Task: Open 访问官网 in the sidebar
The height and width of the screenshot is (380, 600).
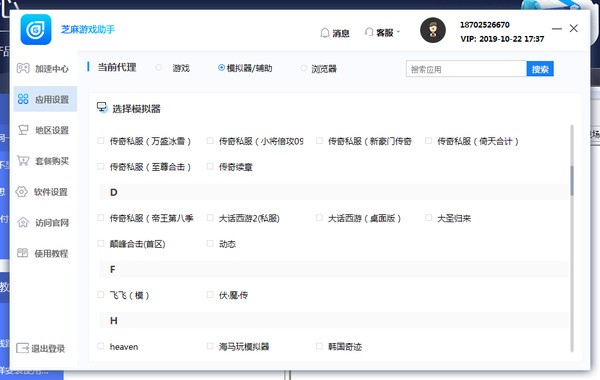Action: 43,223
